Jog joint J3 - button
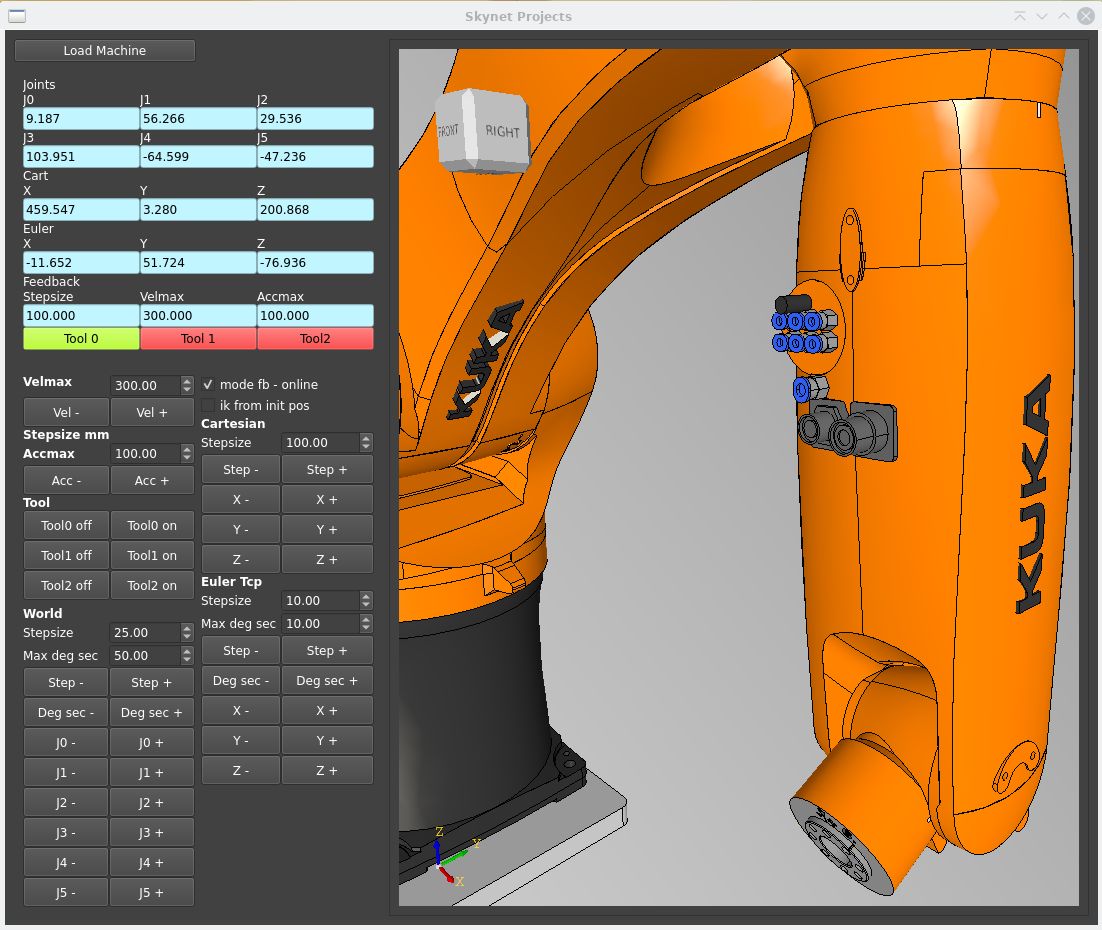This screenshot has width=1102, height=930. point(66,833)
